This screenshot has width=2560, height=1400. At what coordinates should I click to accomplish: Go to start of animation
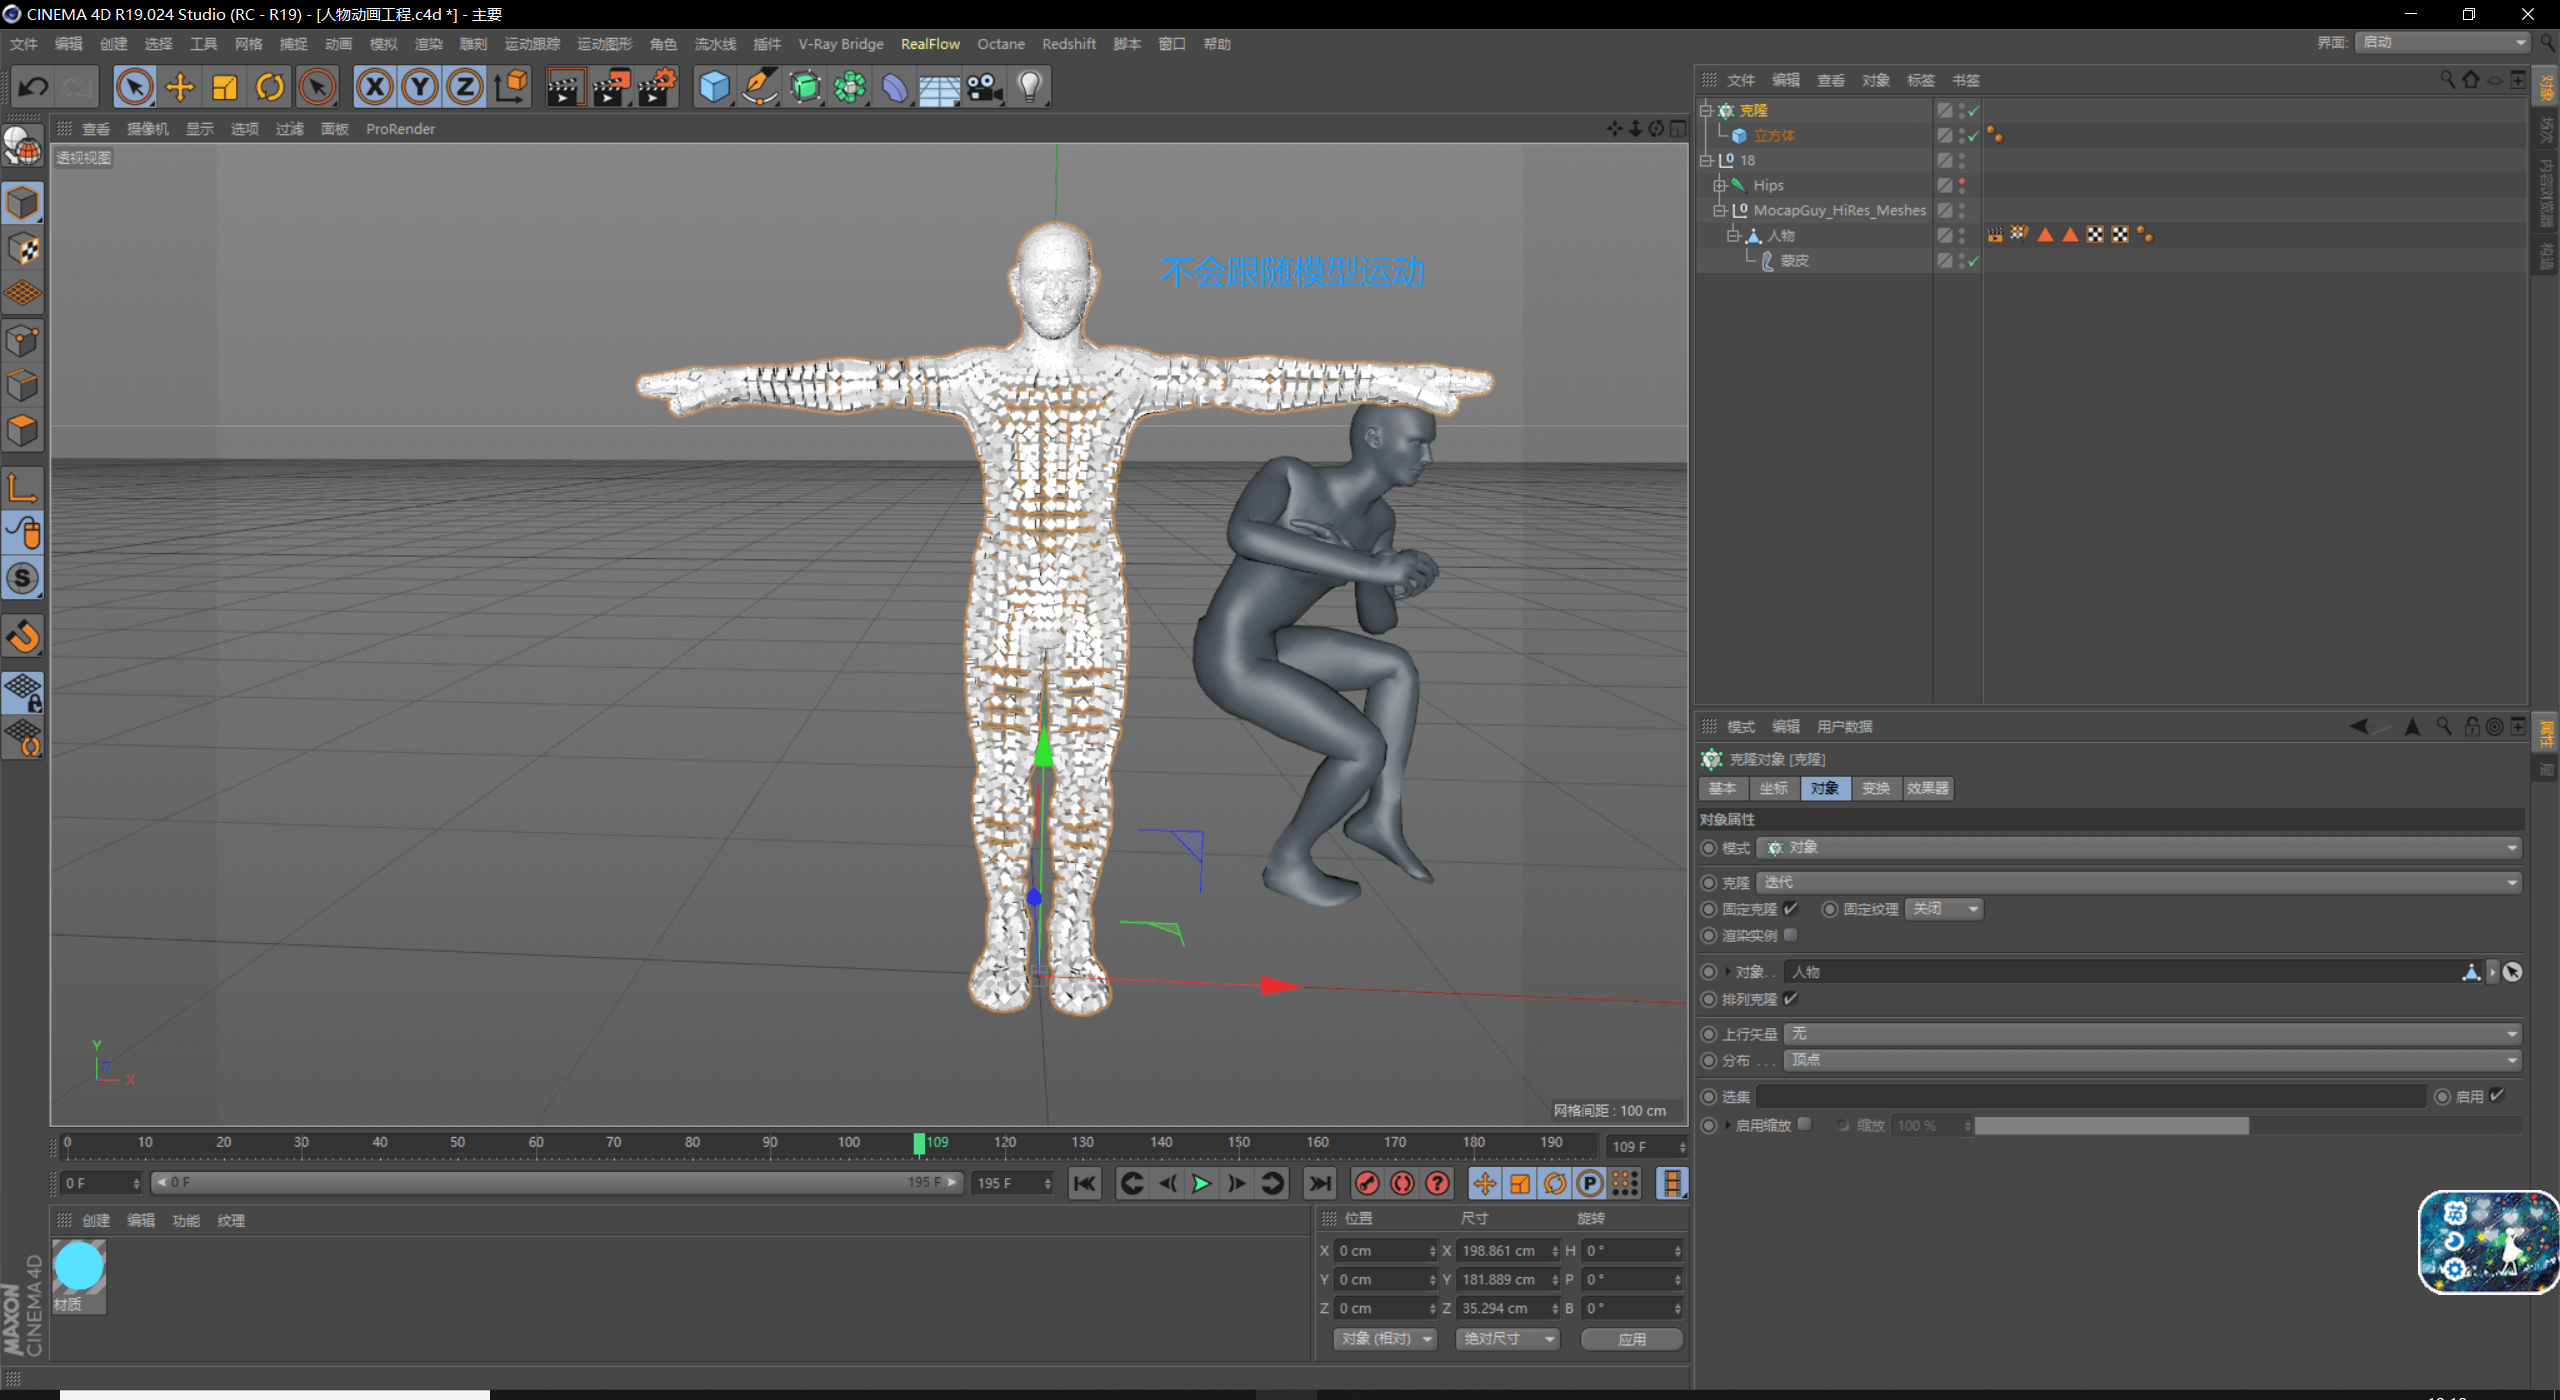[x=1085, y=1184]
